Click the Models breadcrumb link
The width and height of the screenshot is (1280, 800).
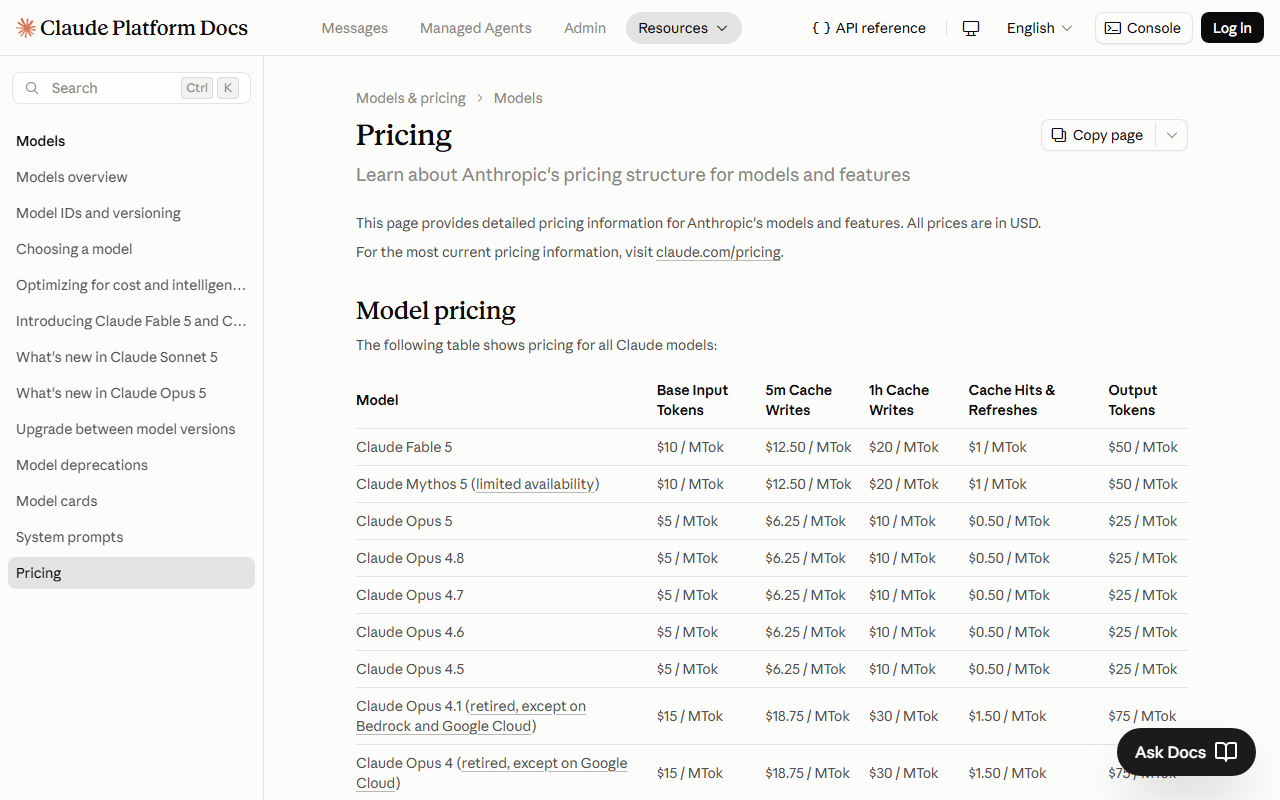point(518,98)
